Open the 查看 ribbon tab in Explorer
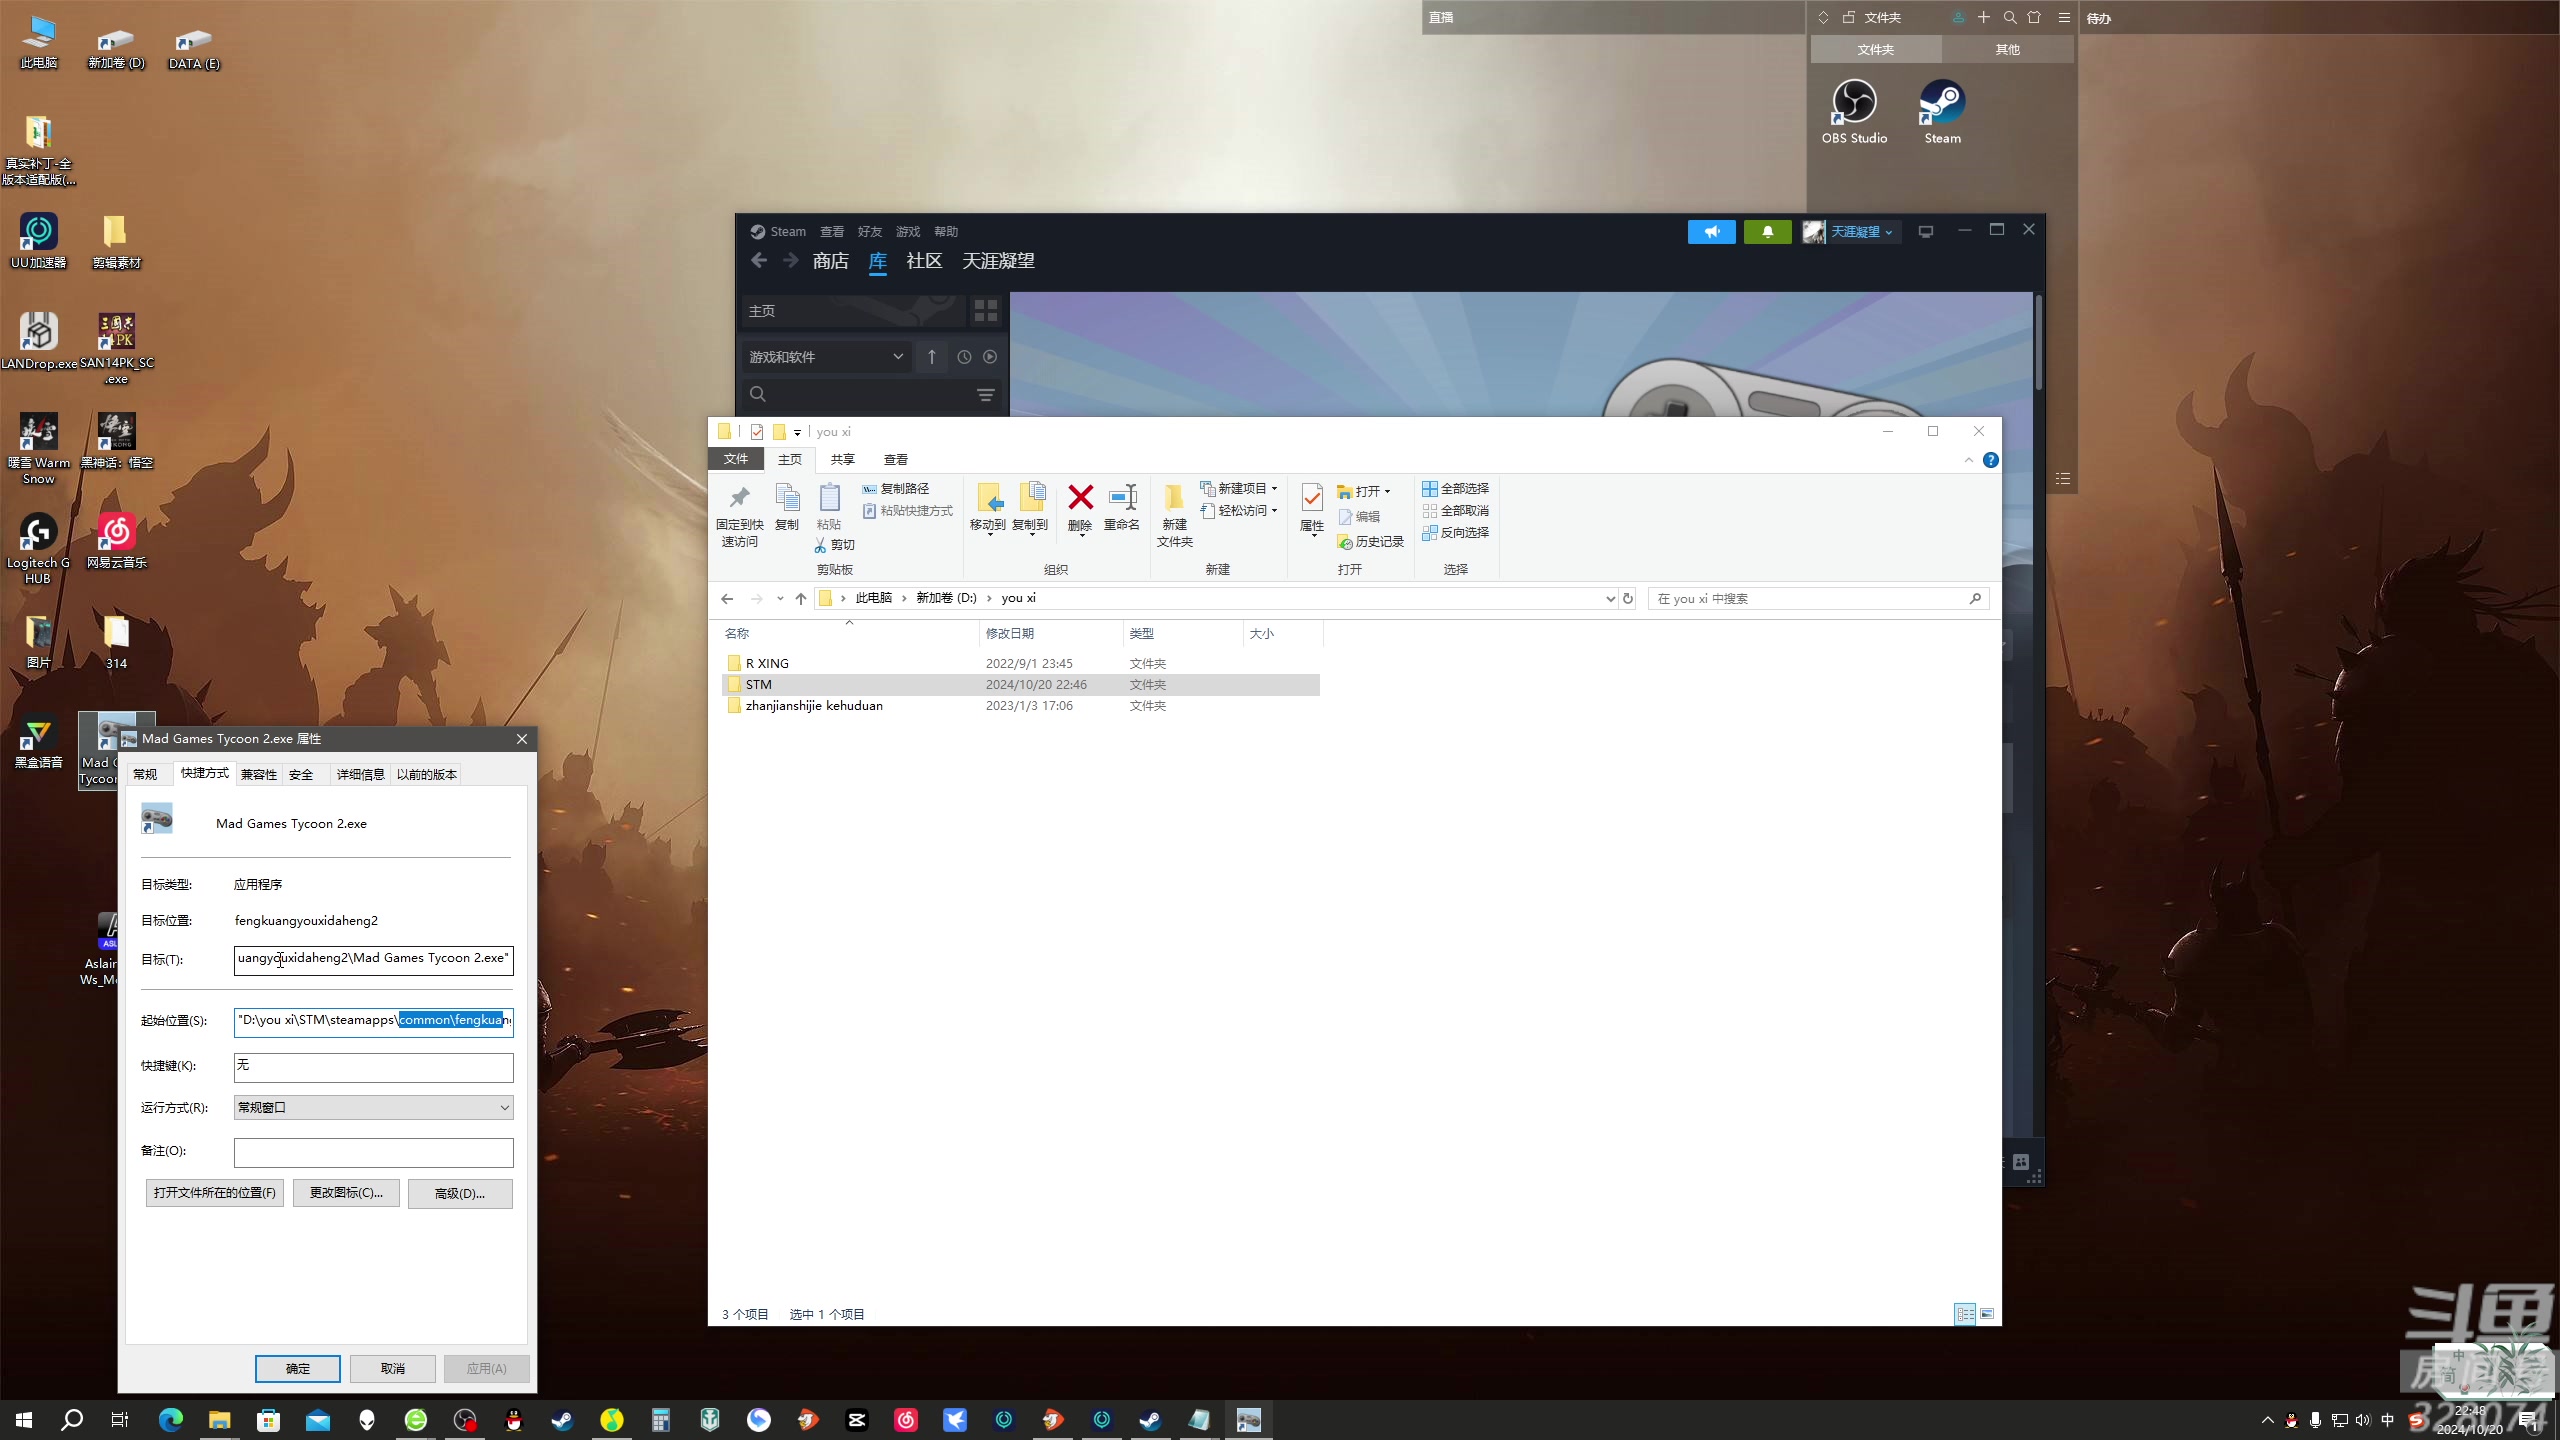 pos(895,459)
